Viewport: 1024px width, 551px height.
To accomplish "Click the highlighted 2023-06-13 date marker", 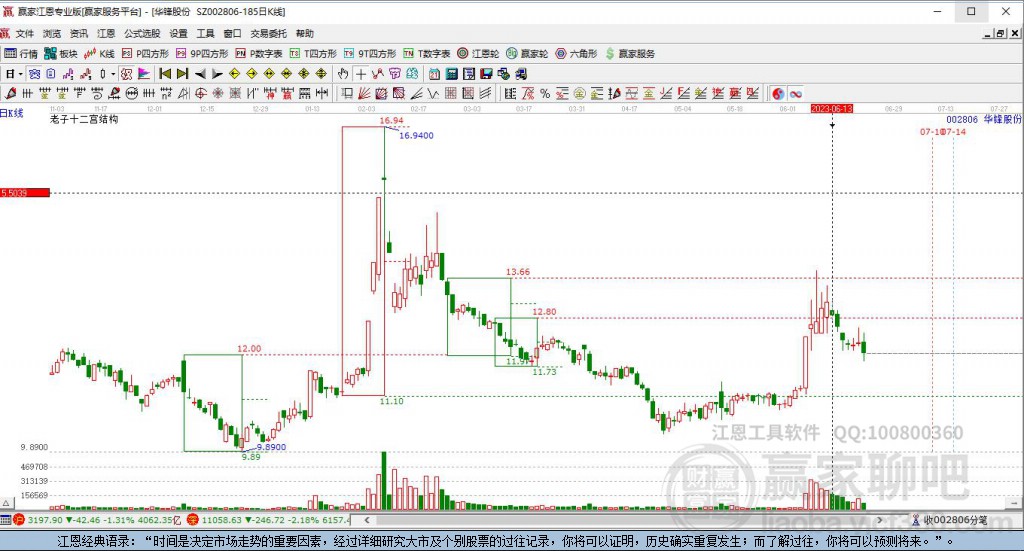I will click(831, 108).
